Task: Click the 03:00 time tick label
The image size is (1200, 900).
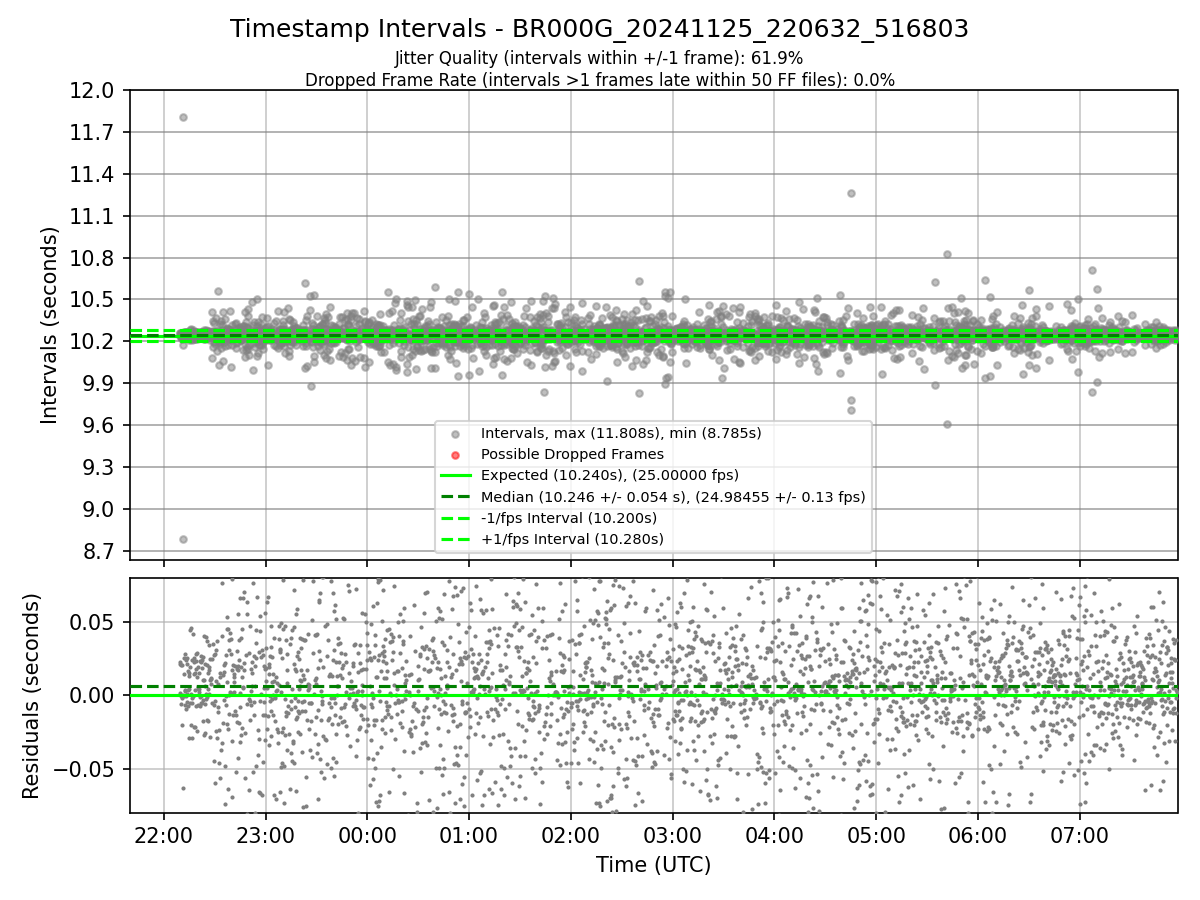Action: coord(672,834)
